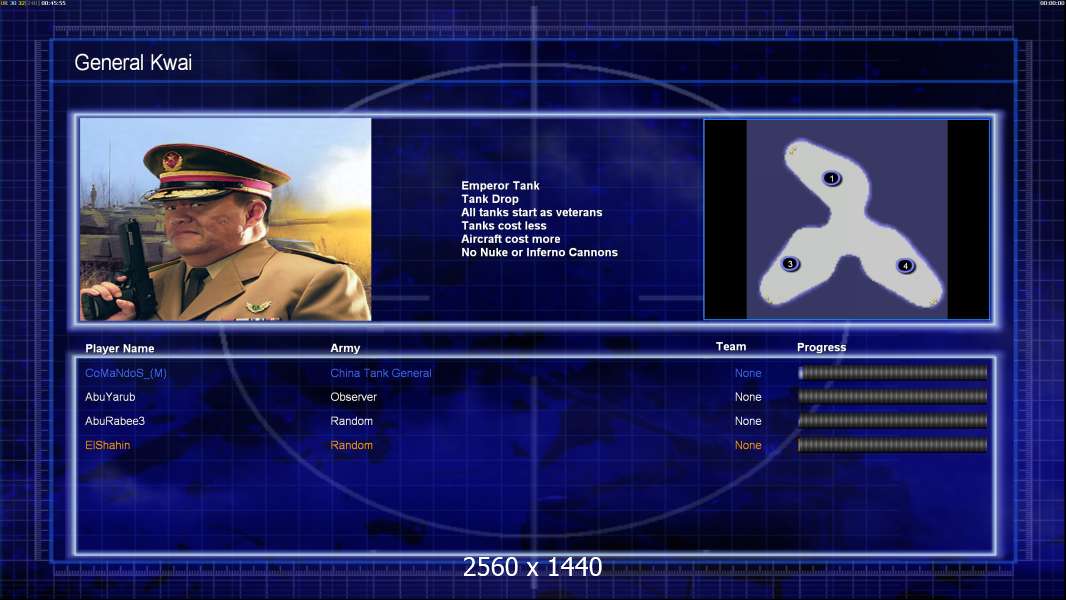The width and height of the screenshot is (1066, 600).
Task: Click AbuRabee3's loading progress bar
Action: click(893, 421)
